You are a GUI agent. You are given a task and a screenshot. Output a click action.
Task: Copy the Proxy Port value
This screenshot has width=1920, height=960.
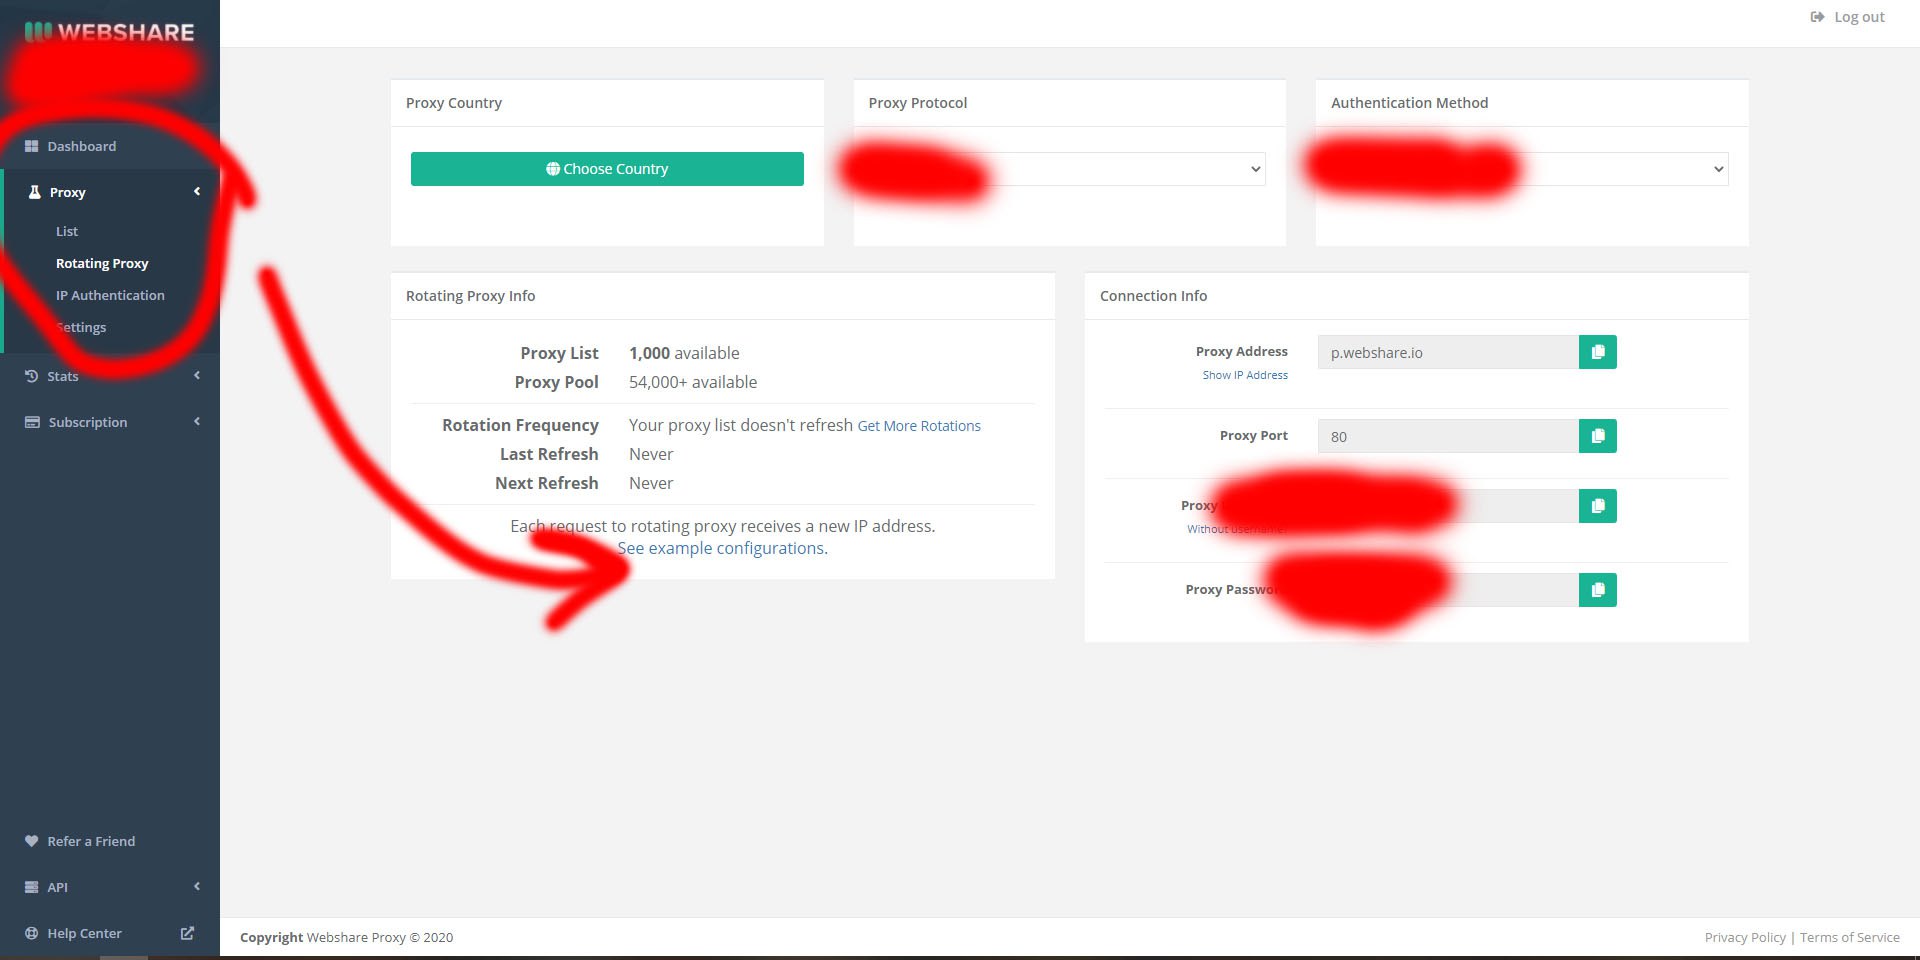[1598, 436]
